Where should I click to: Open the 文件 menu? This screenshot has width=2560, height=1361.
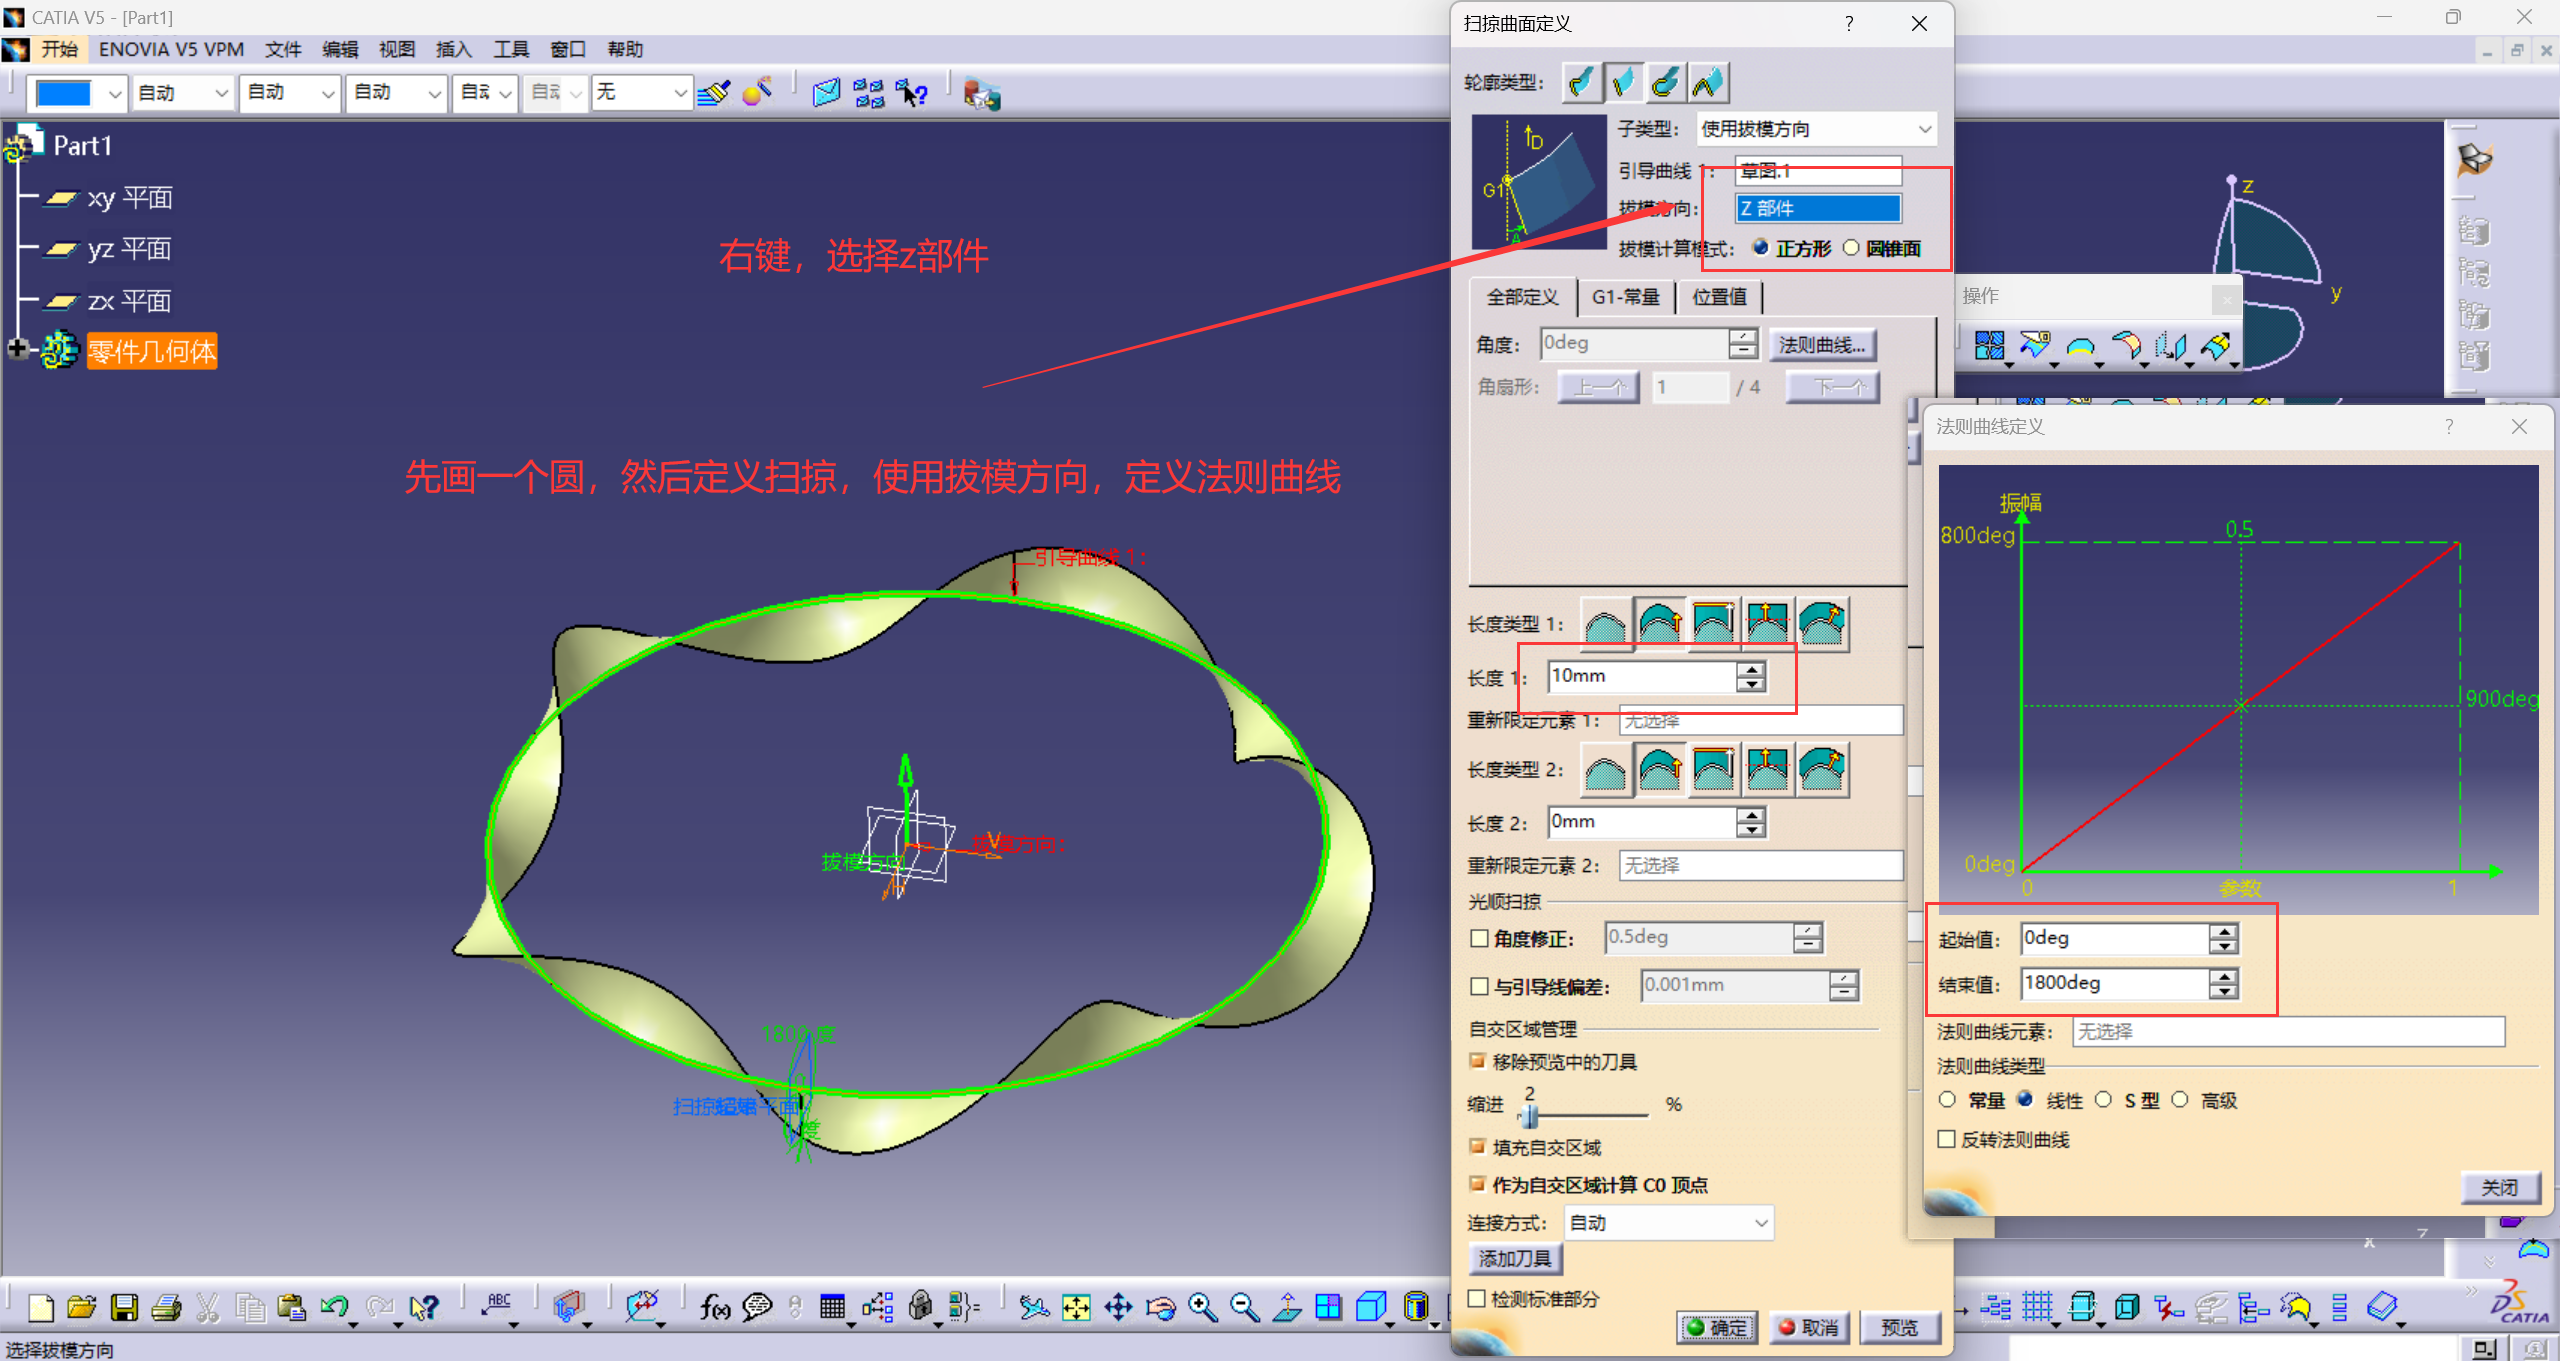tap(283, 49)
